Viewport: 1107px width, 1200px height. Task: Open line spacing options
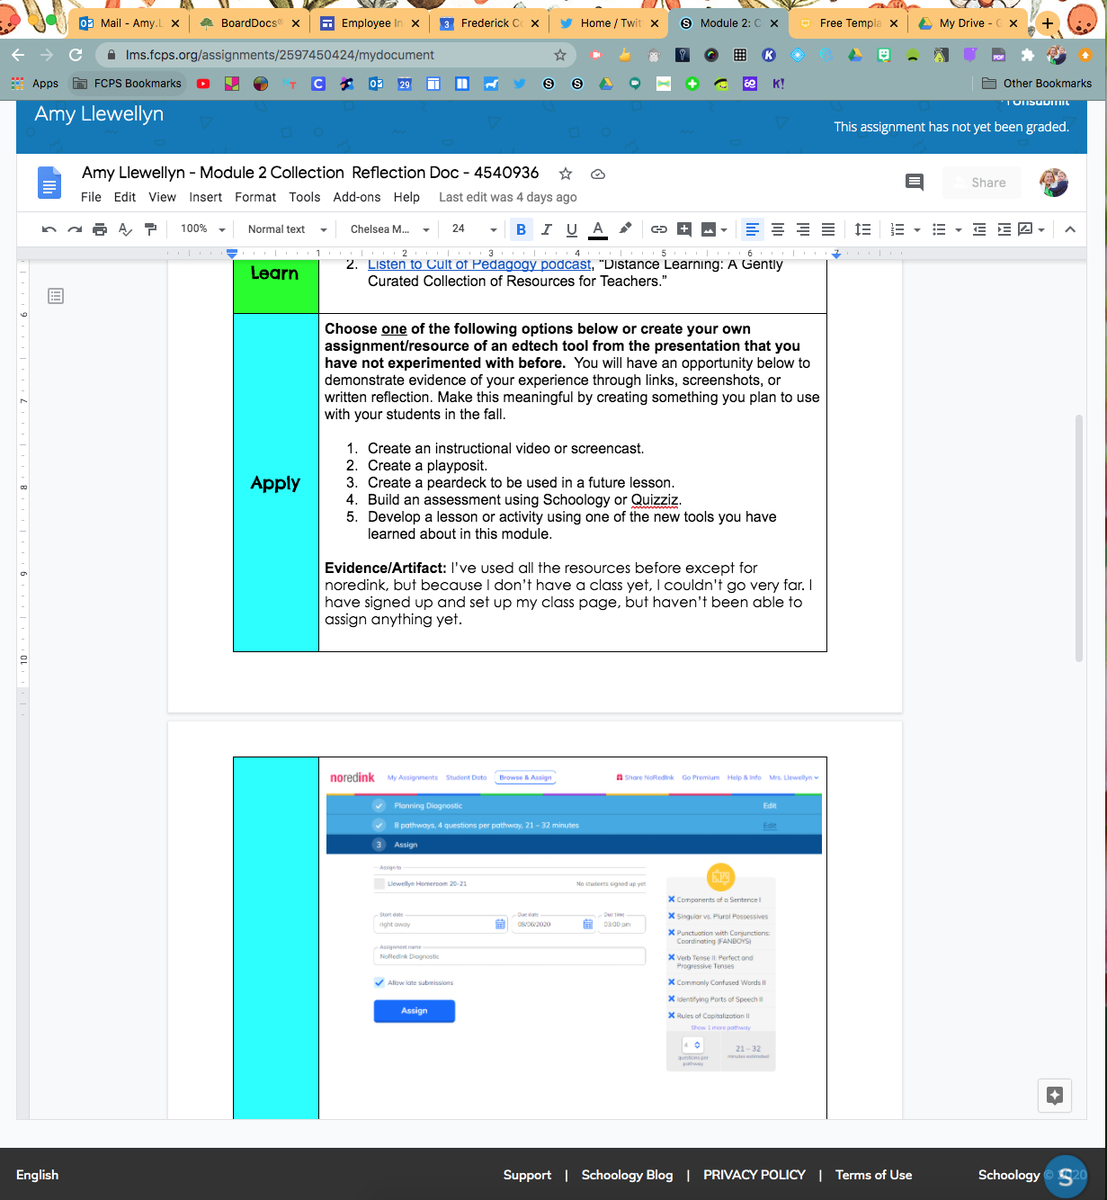863,229
